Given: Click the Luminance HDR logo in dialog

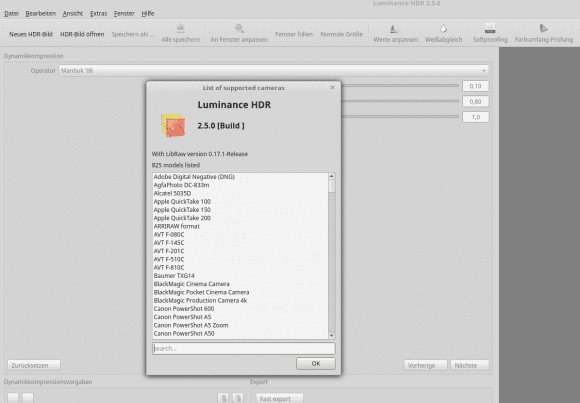Looking at the screenshot, I should 173,125.
